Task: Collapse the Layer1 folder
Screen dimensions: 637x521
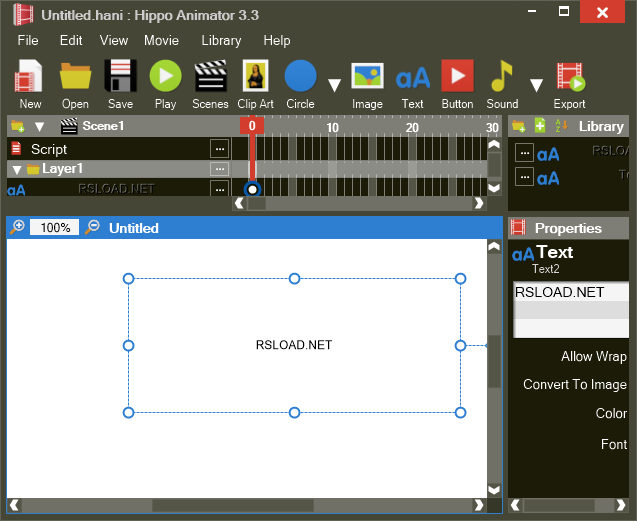Action: 17,169
